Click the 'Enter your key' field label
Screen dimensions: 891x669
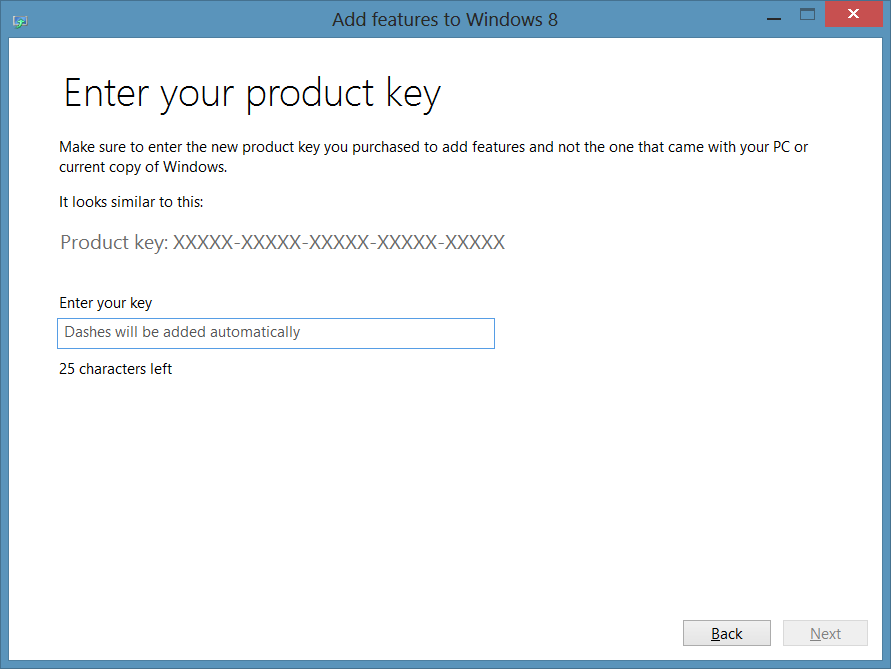click(x=106, y=303)
